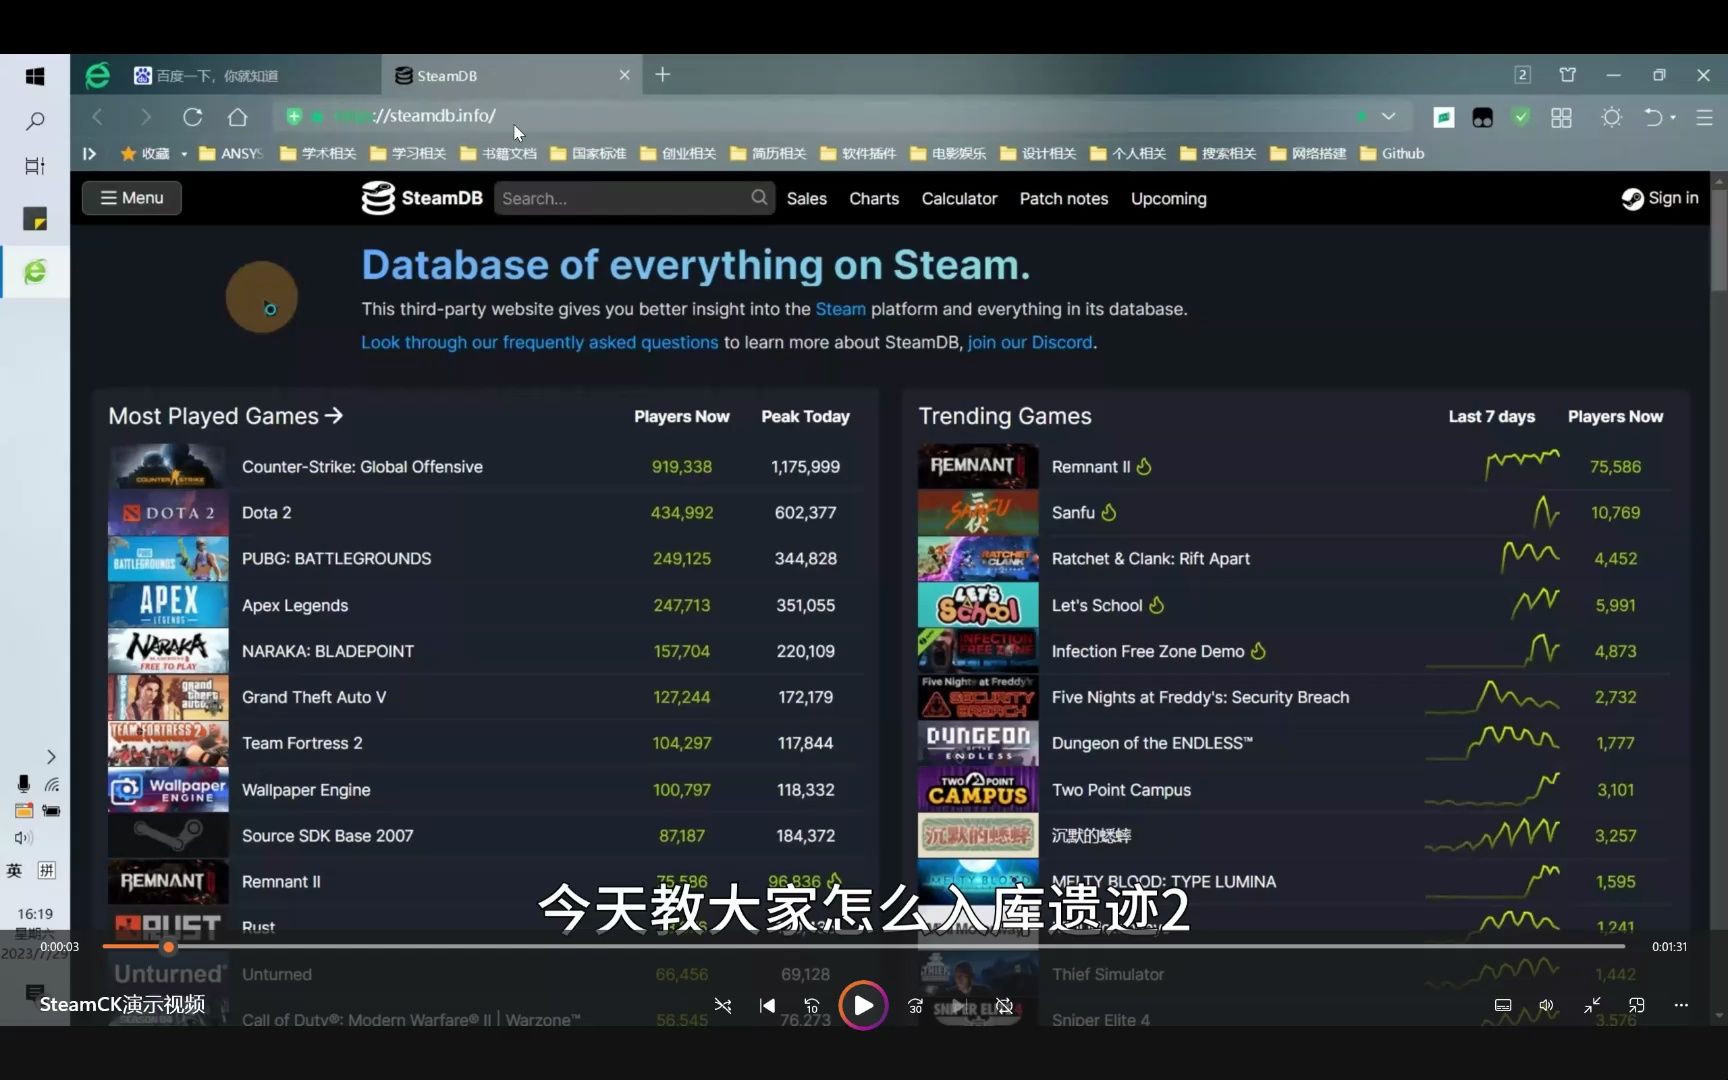Open Ratchet & Clank: Rift Apart

click(x=1150, y=559)
